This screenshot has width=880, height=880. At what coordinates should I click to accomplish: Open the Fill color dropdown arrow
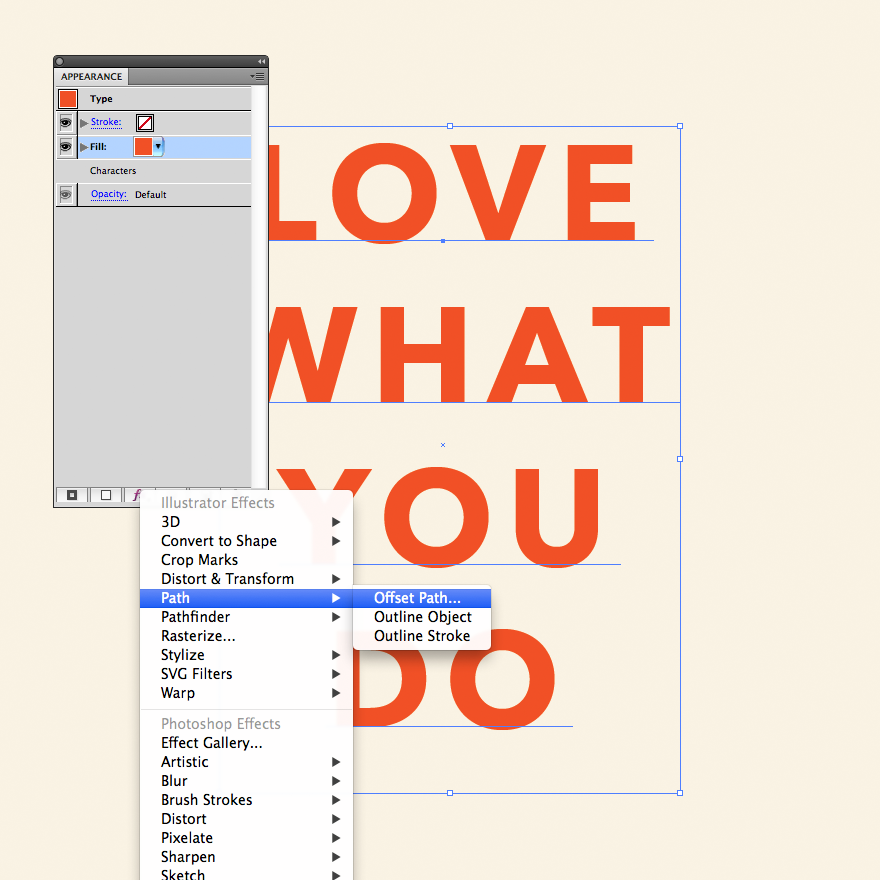click(158, 146)
